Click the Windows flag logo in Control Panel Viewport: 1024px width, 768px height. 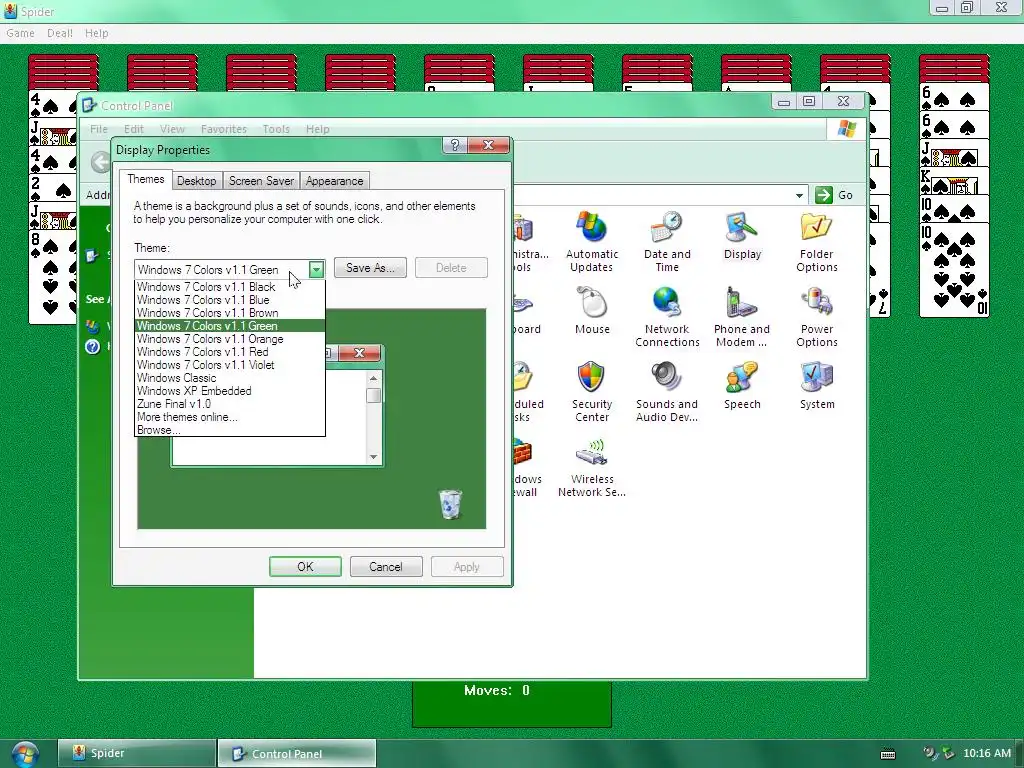[847, 129]
